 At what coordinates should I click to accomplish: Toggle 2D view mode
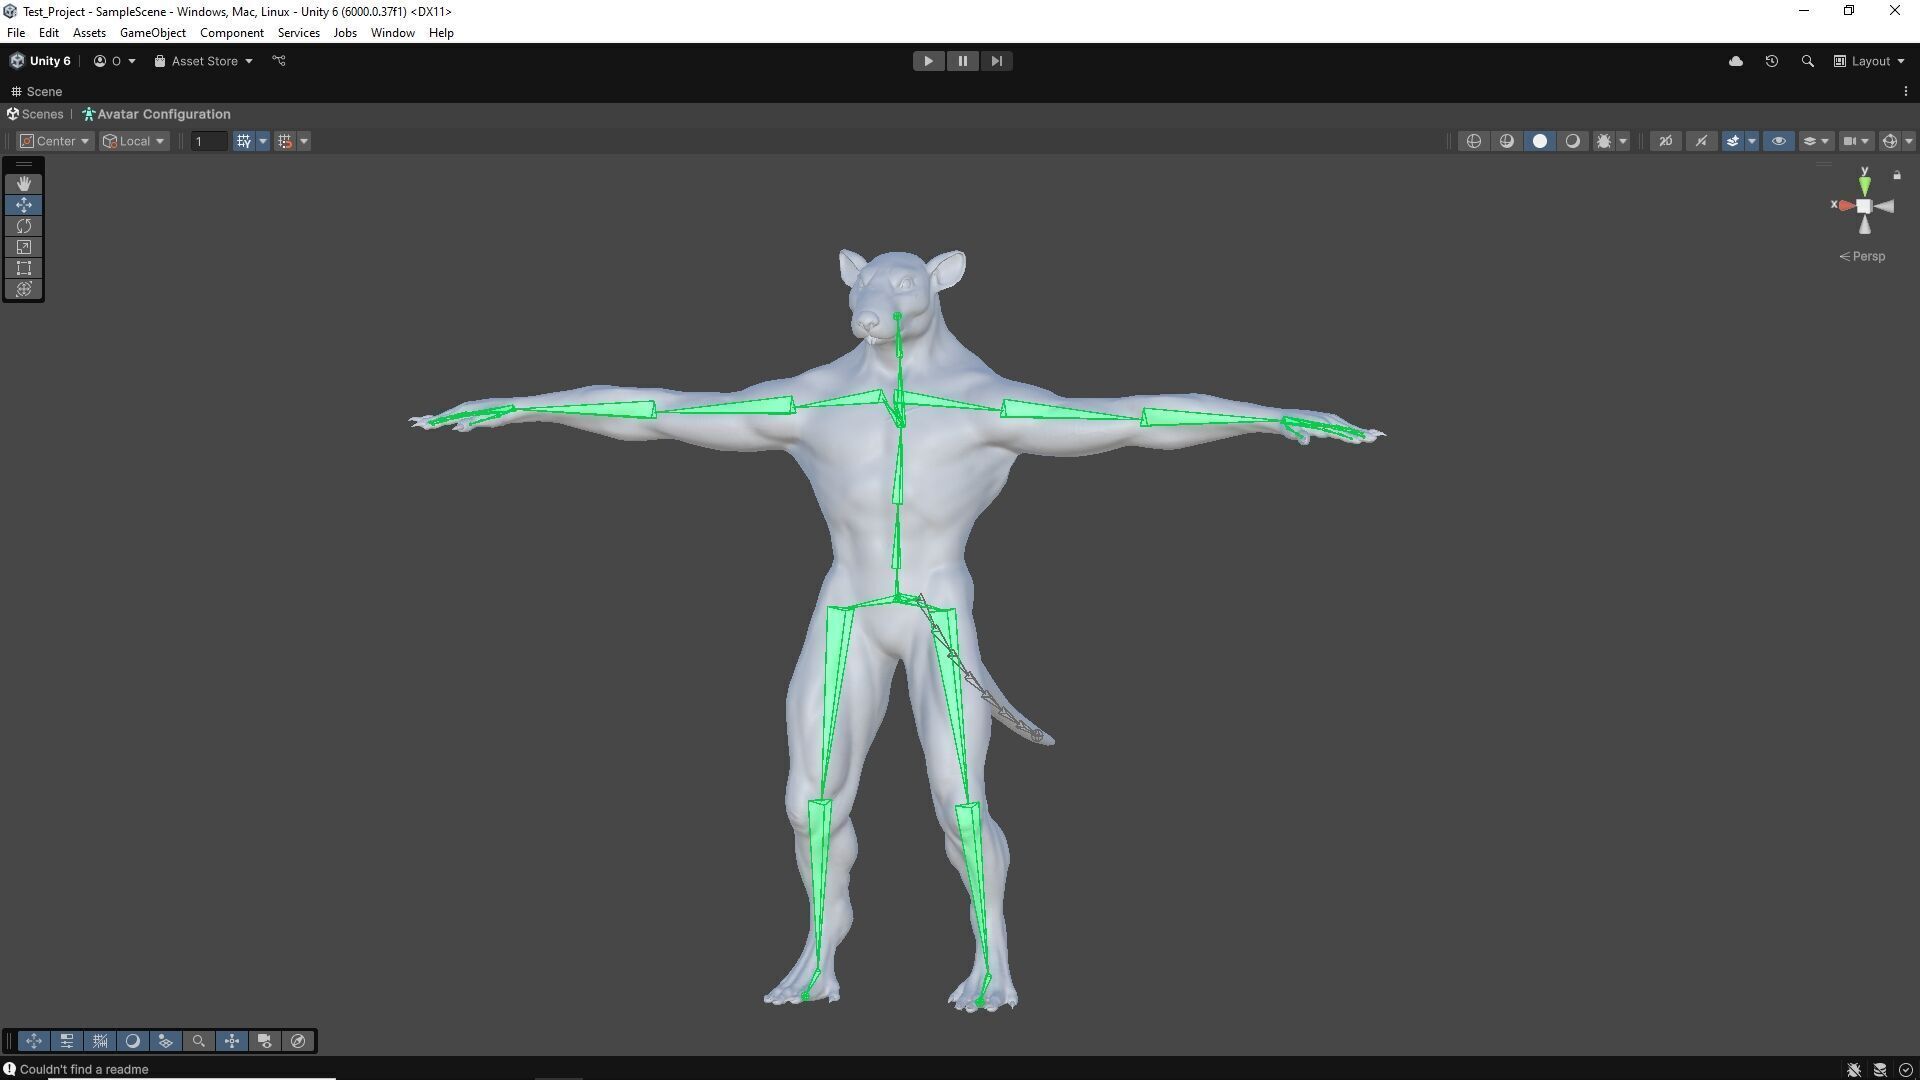click(x=1666, y=141)
